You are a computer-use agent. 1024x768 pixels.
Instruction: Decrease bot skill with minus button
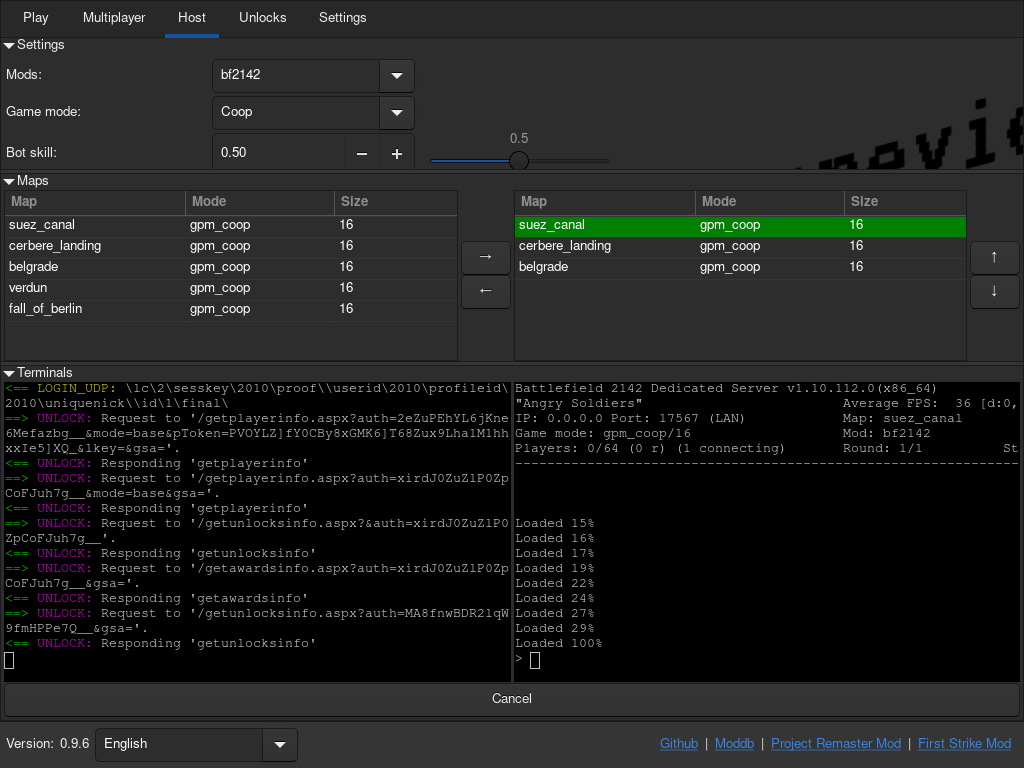pos(362,153)
